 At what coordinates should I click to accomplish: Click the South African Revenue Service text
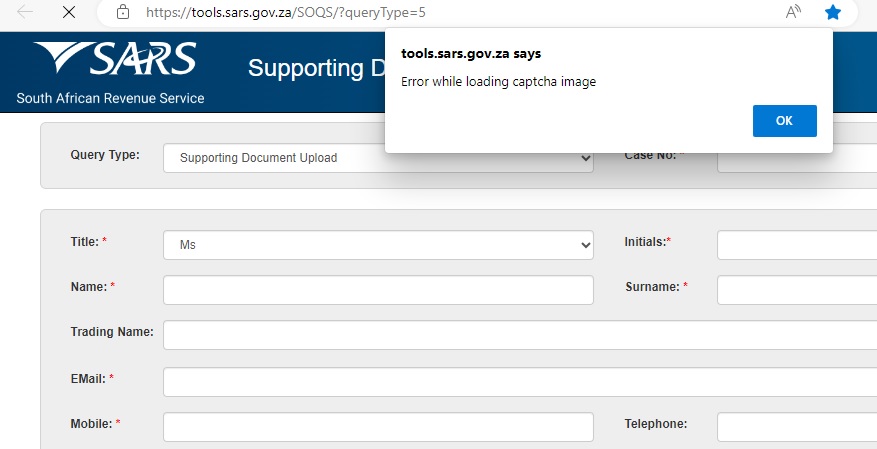pyautogui.click(x=110, y=98)
